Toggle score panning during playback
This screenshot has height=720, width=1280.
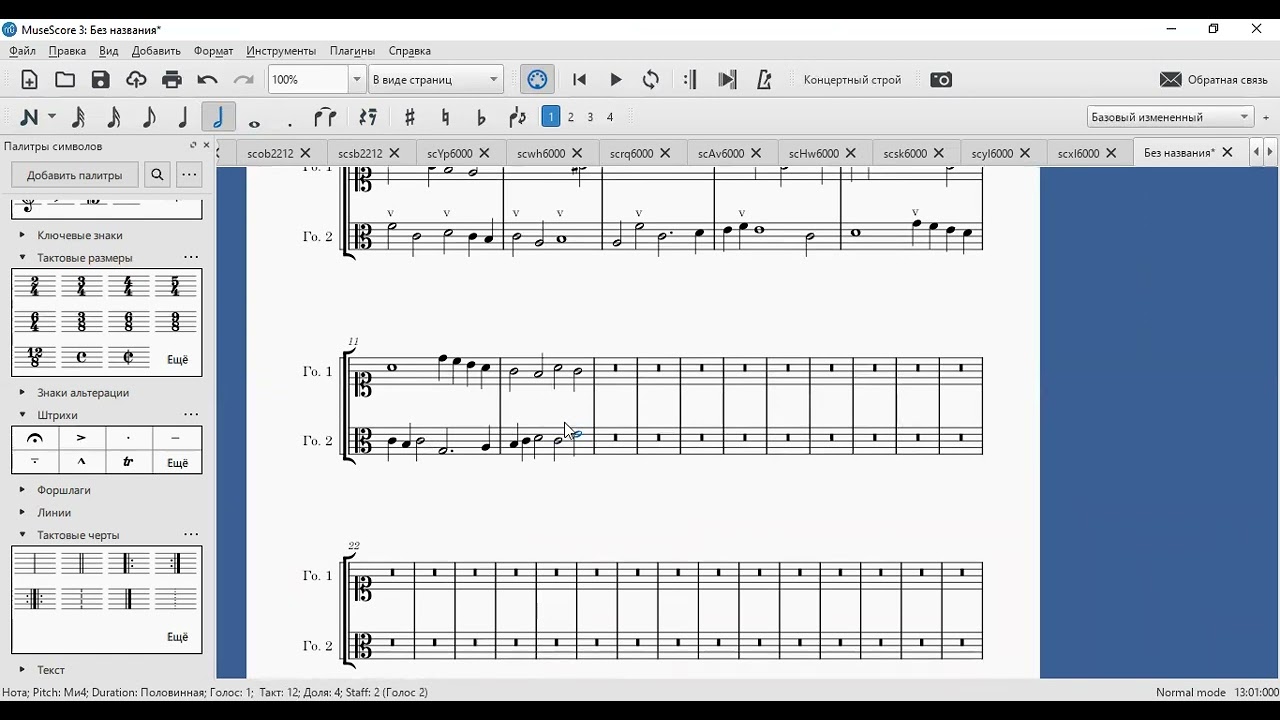[727, 80]
